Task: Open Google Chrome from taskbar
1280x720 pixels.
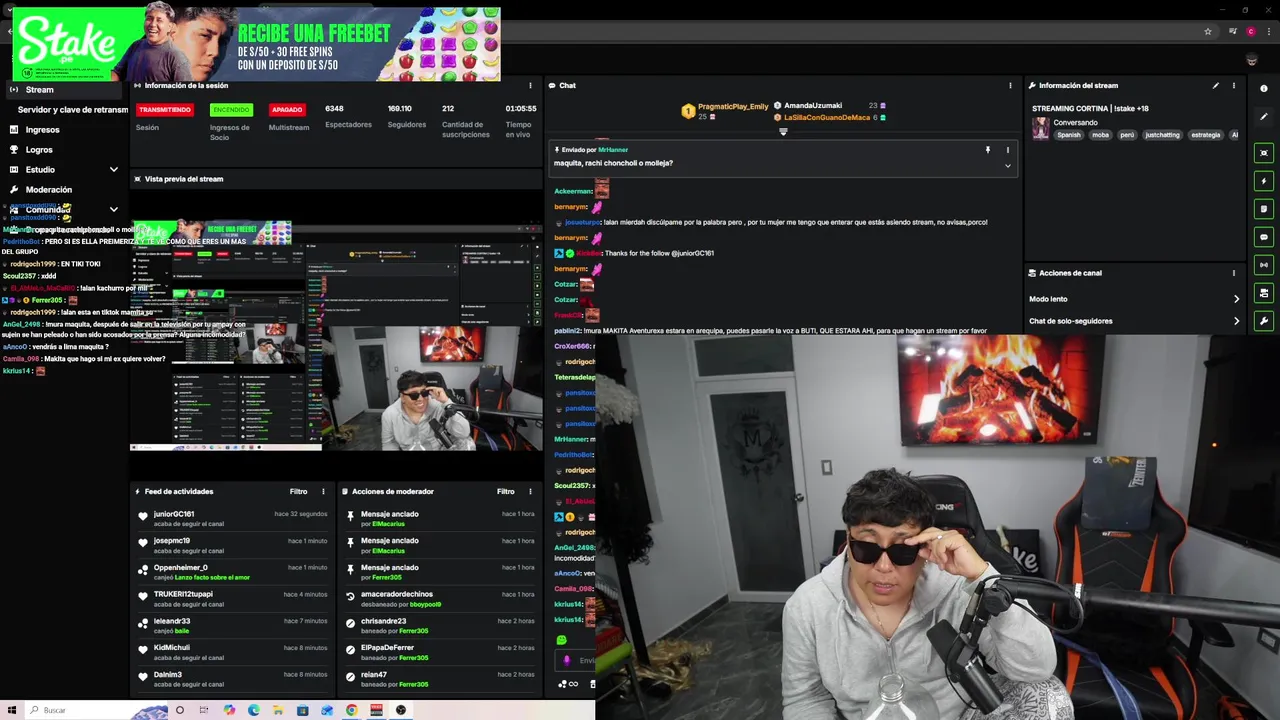Action: 352,710
